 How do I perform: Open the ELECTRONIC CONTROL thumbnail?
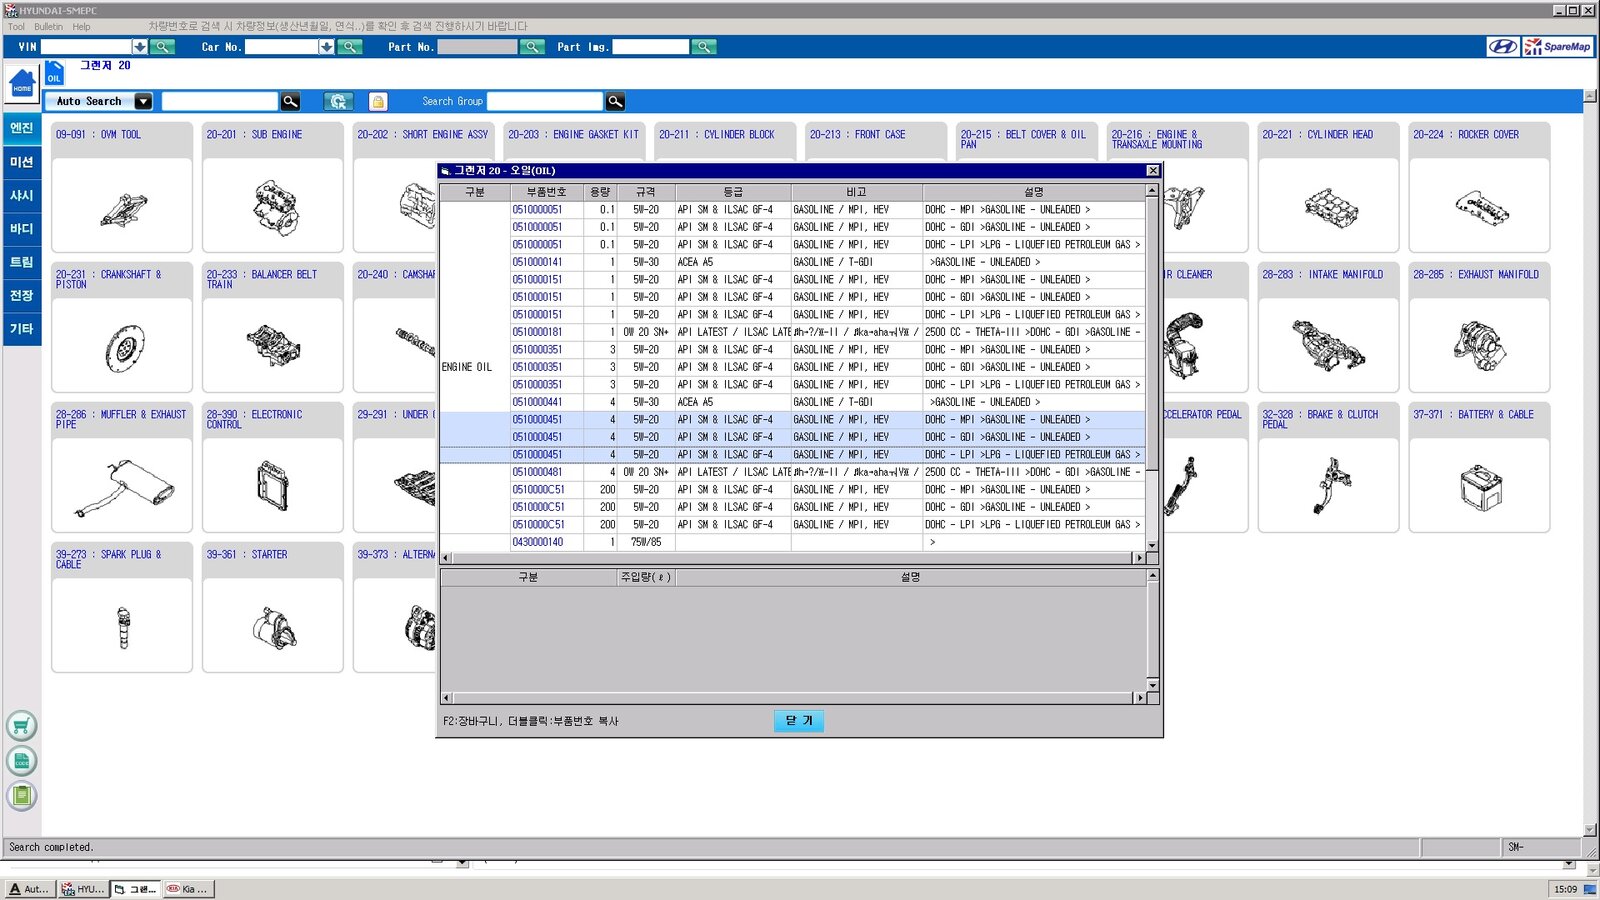(x=273, y=485)
